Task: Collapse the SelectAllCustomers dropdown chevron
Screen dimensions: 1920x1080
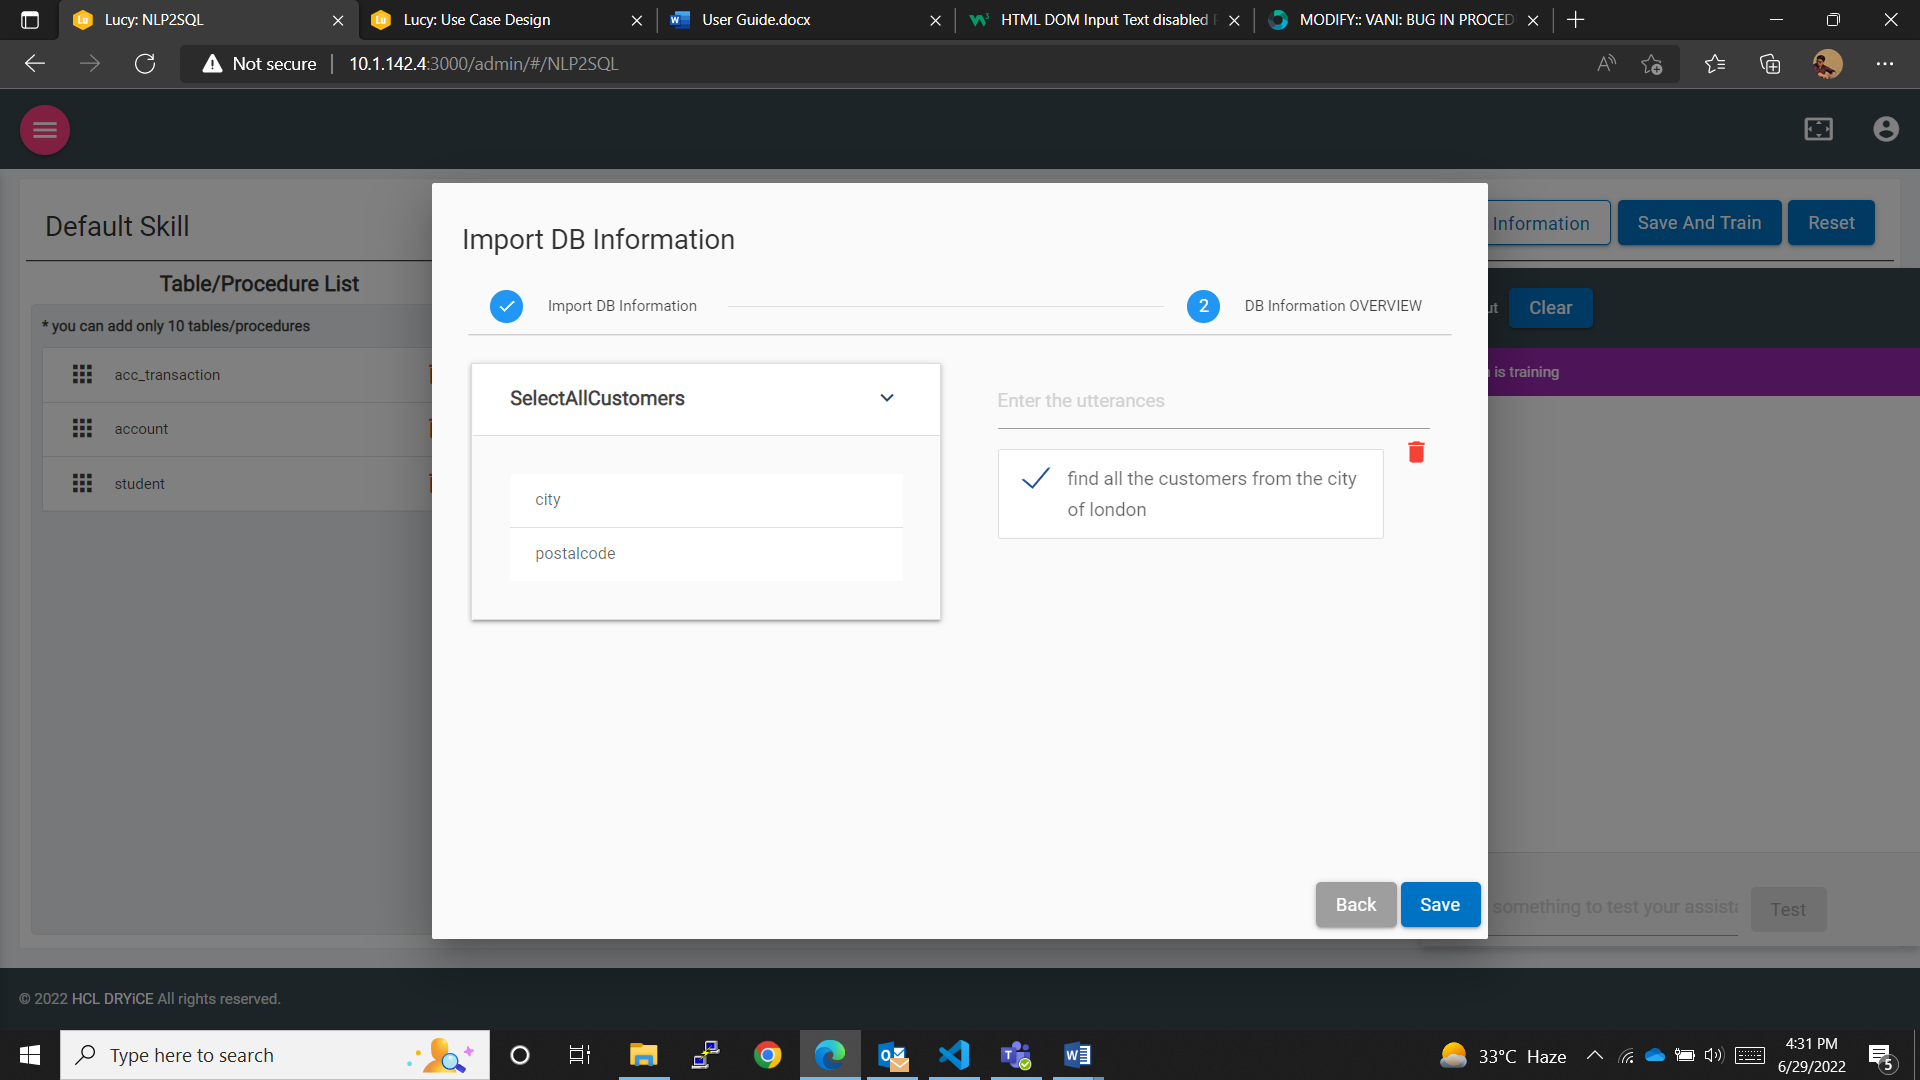Action: [887, 398]
